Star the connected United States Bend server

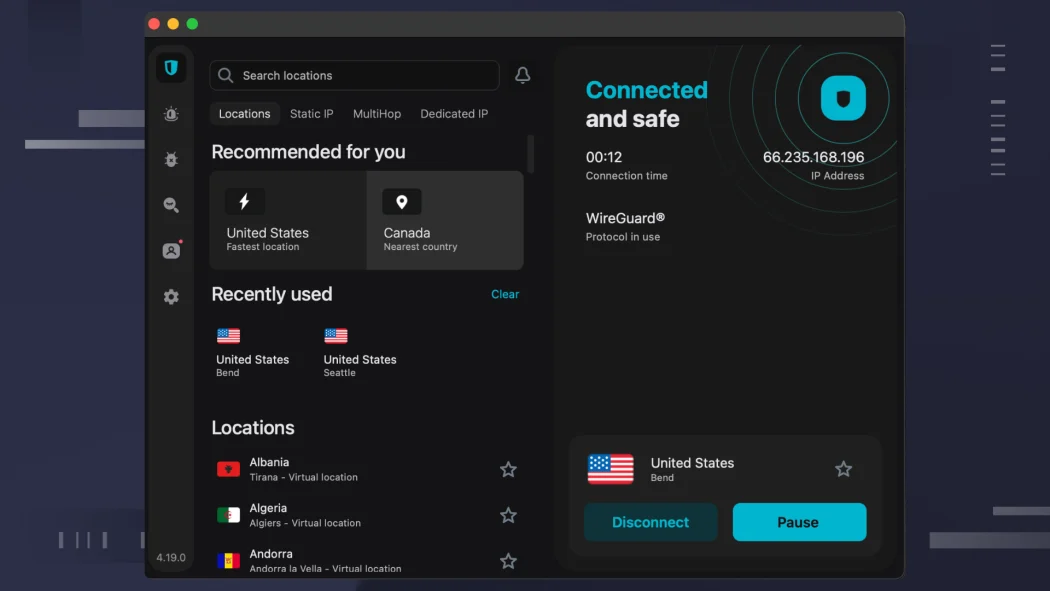tap(843, 468)
